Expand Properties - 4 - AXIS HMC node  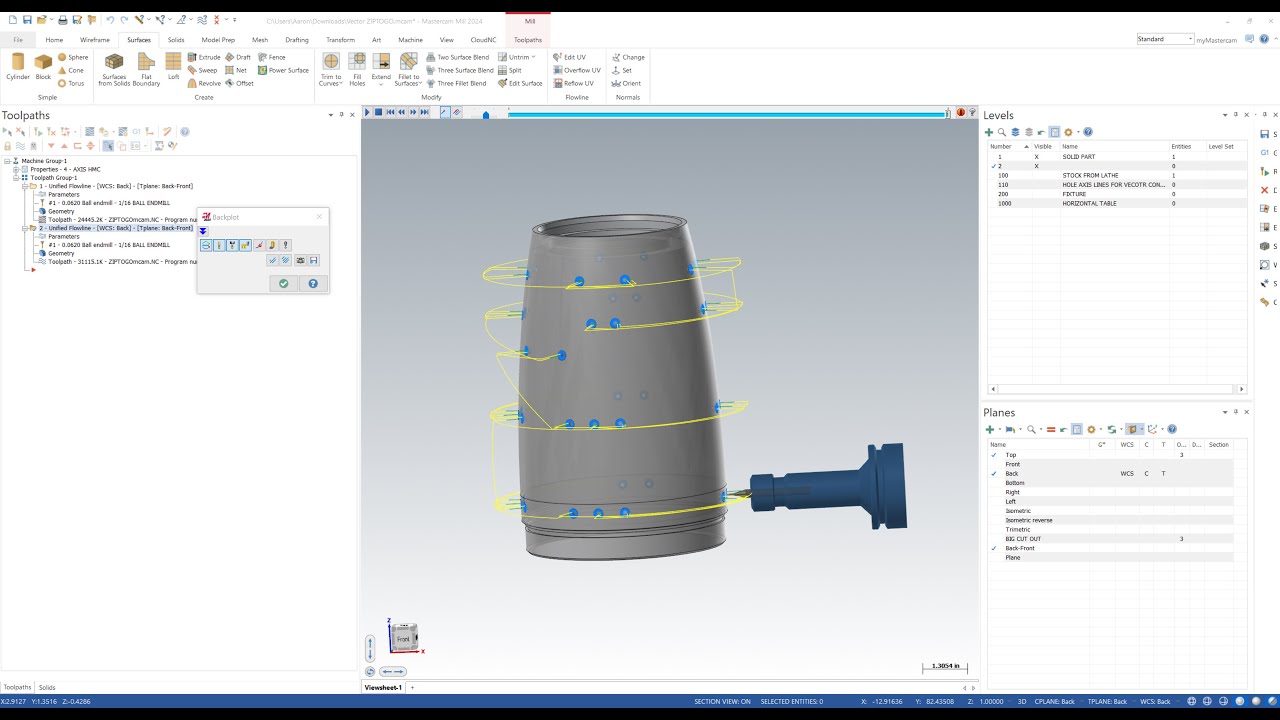click(16, 169)
